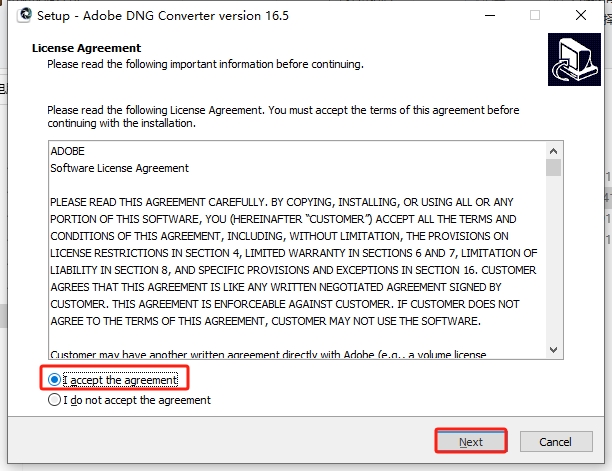Viewport: 612px width, 471px height.
Task: Minimize the setup window
Action: 490,15
